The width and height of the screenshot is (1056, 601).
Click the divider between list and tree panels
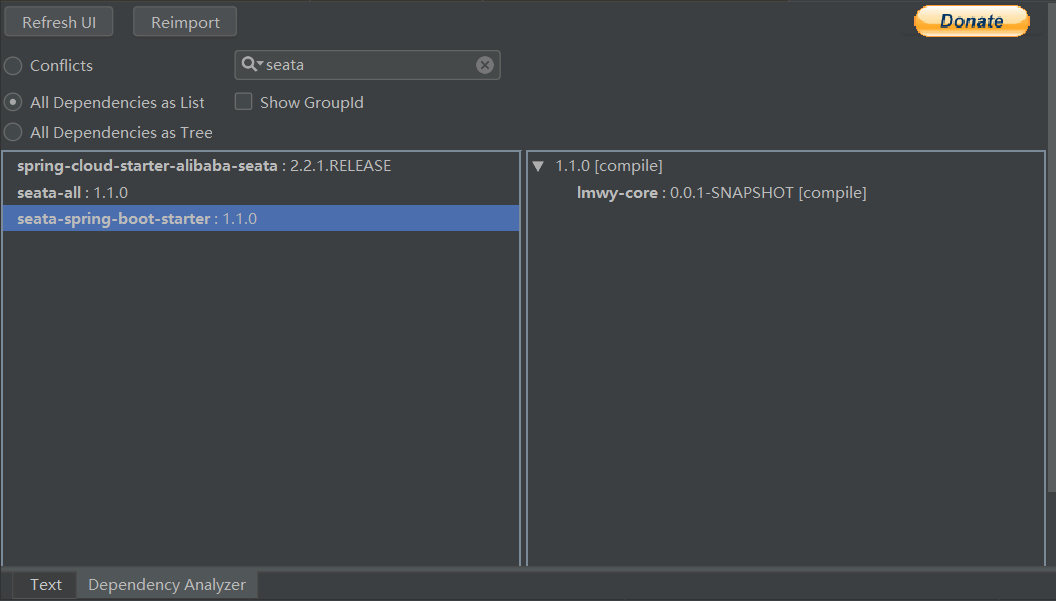point(523,360)
